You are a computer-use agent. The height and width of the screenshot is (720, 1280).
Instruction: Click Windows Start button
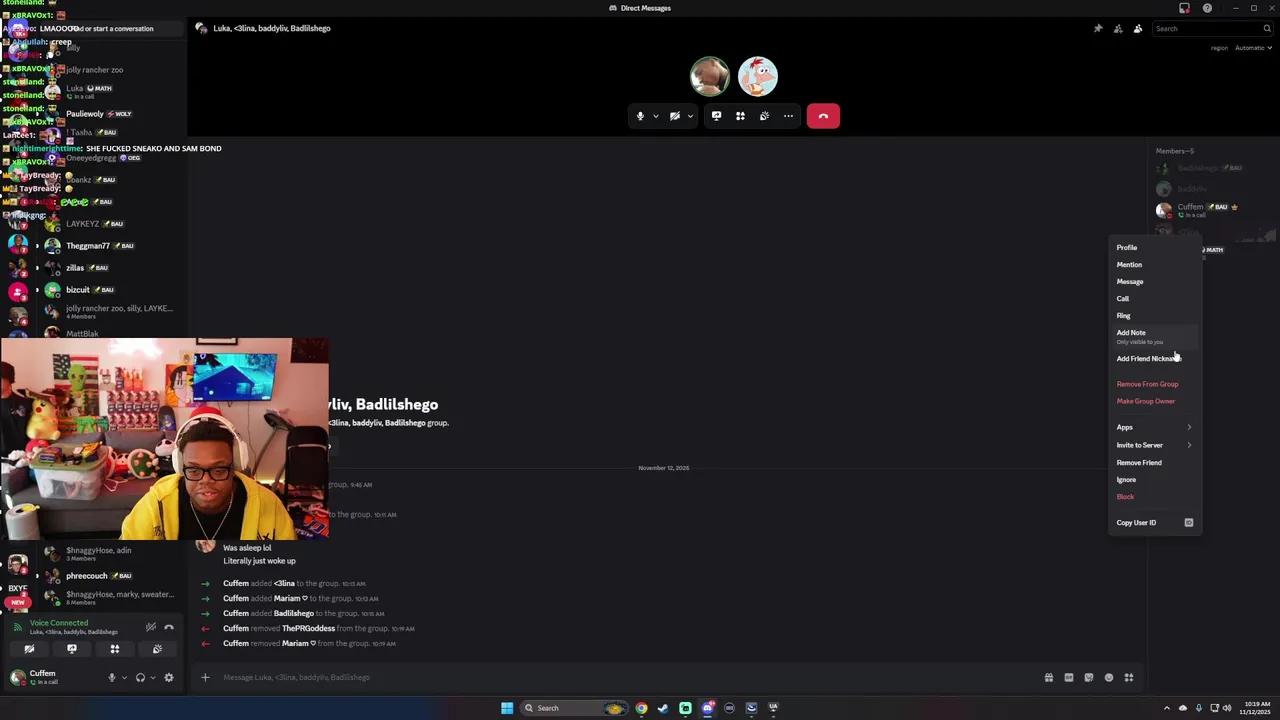507,708
